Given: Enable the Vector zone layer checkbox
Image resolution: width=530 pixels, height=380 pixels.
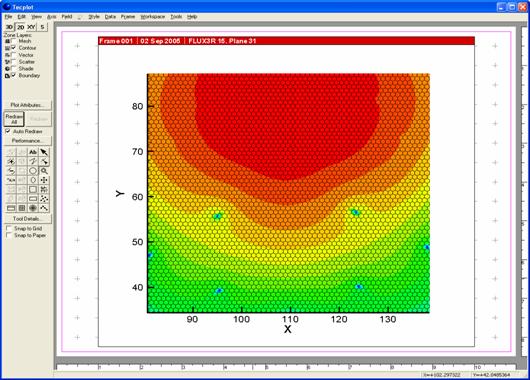Looking at the screenshot, I should point(14,54).
